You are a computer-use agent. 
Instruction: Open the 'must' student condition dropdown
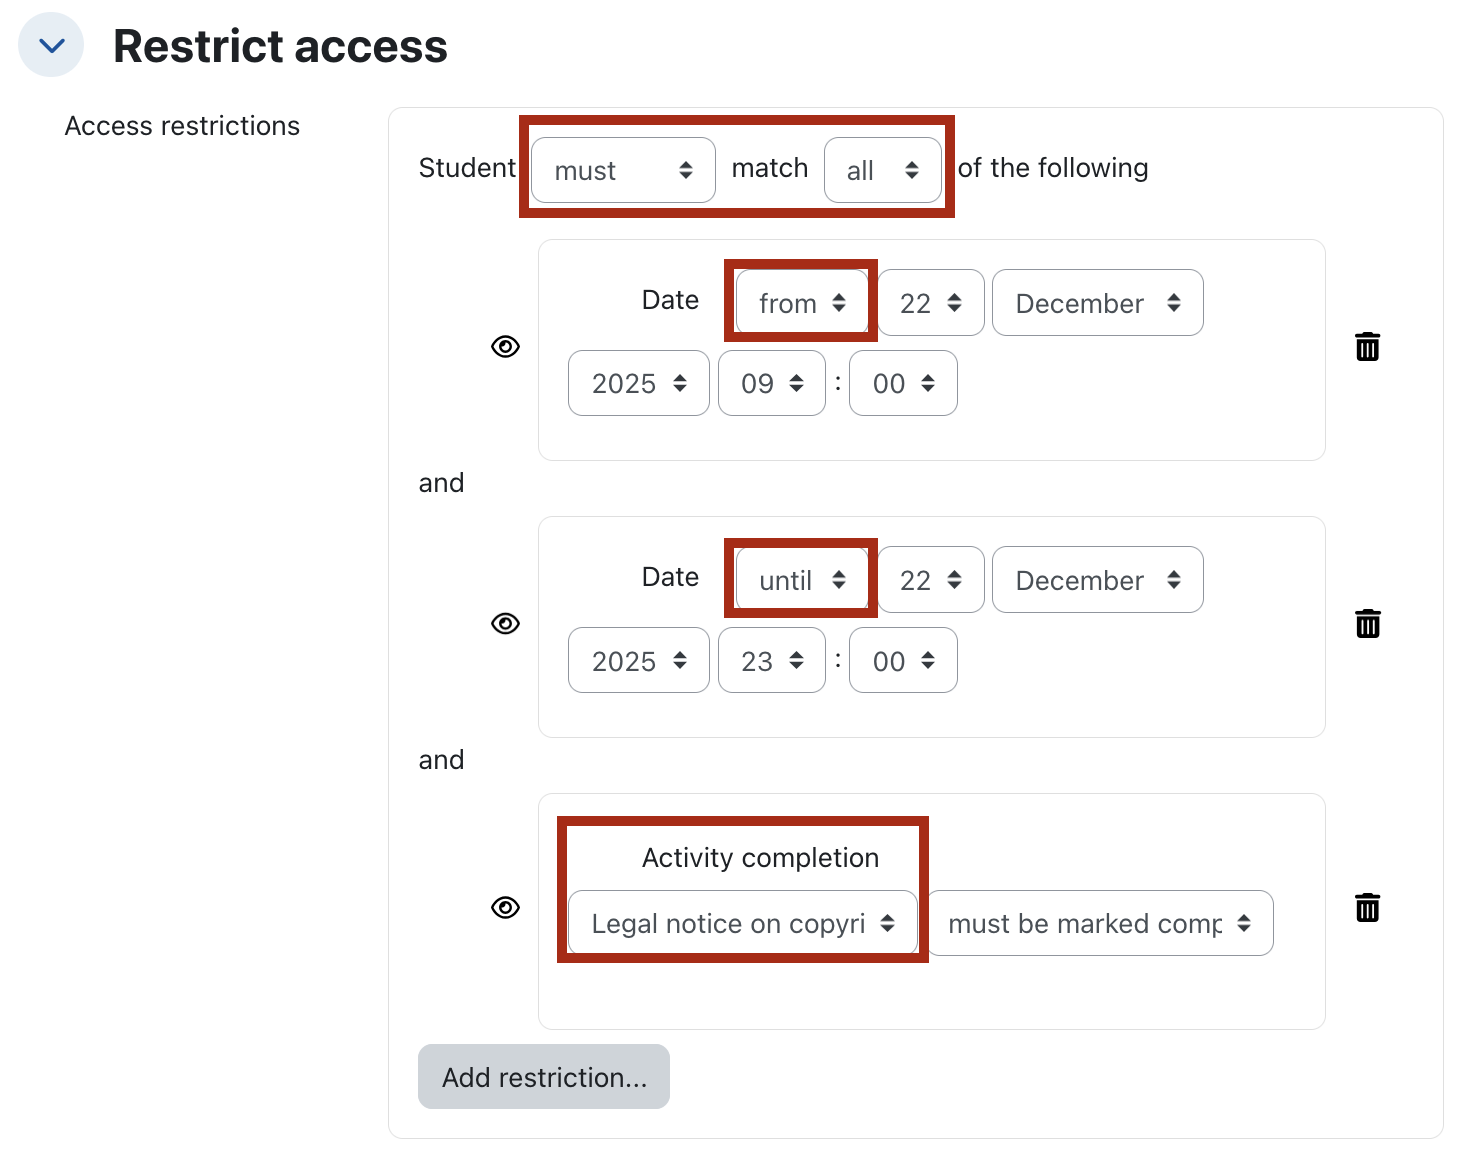(x=622, y=170)
